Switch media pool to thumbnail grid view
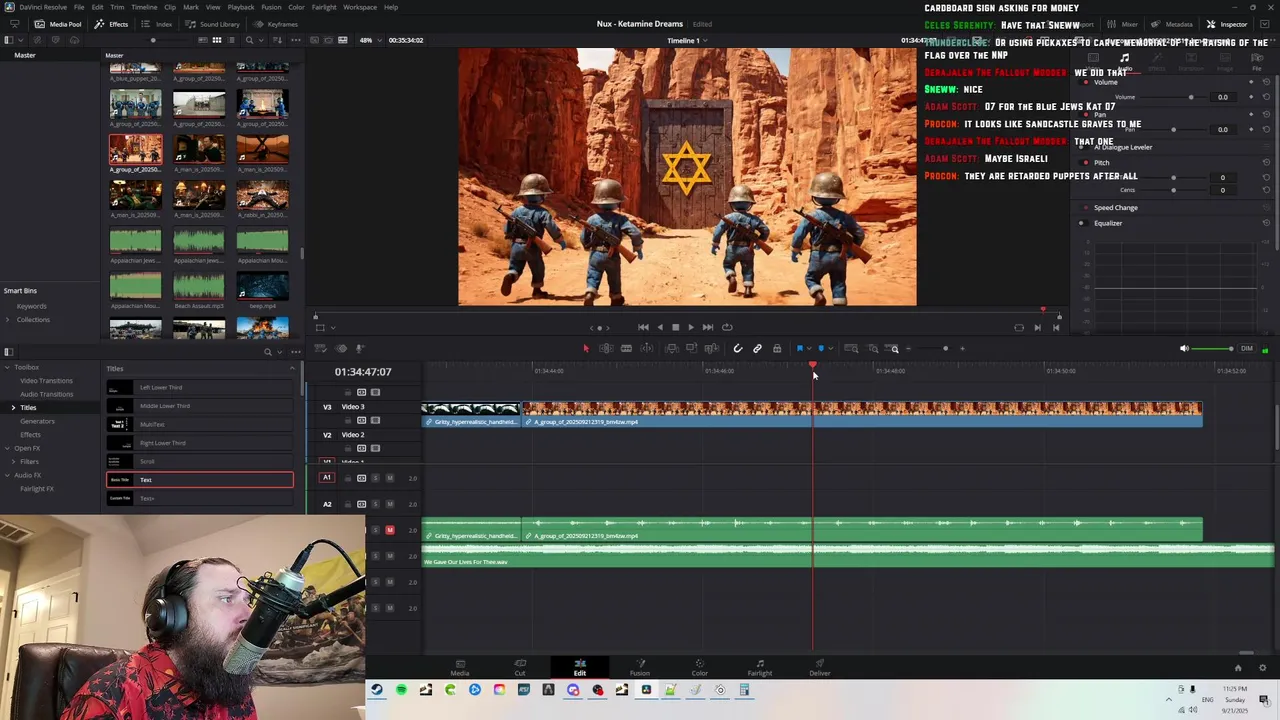The height and width of the screenshot is (720, 1280). [216, 40]
